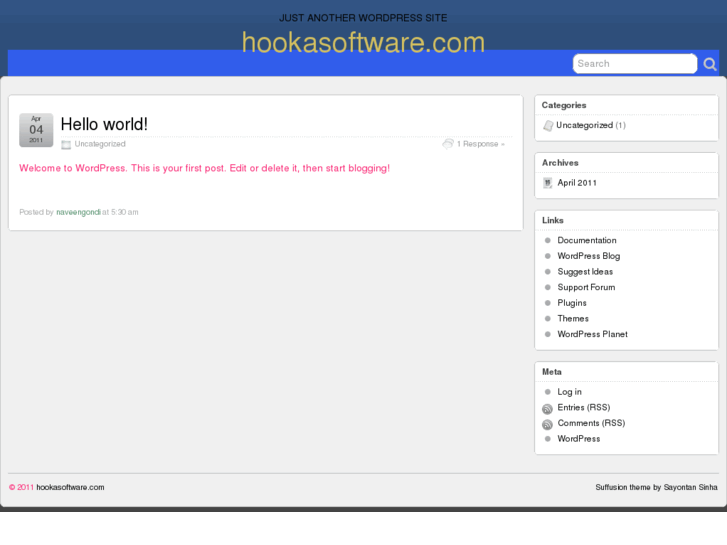Viewport: 727px width, 545px height.
Task: Open the hookasoftware.com site title link
Action: tap(363, 43)
